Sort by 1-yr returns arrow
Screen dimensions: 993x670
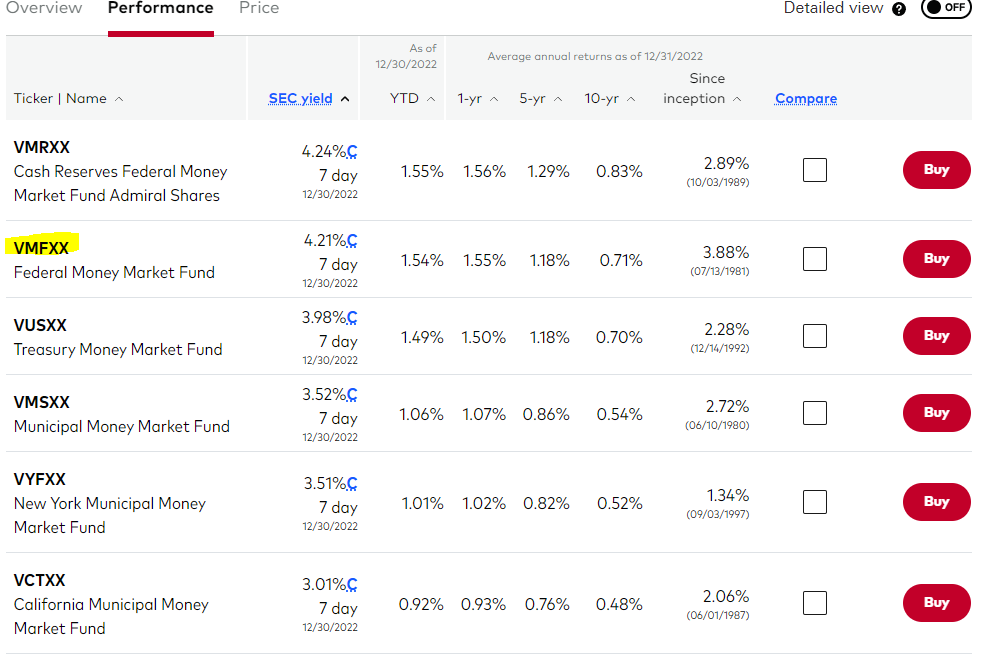(495, 99)
